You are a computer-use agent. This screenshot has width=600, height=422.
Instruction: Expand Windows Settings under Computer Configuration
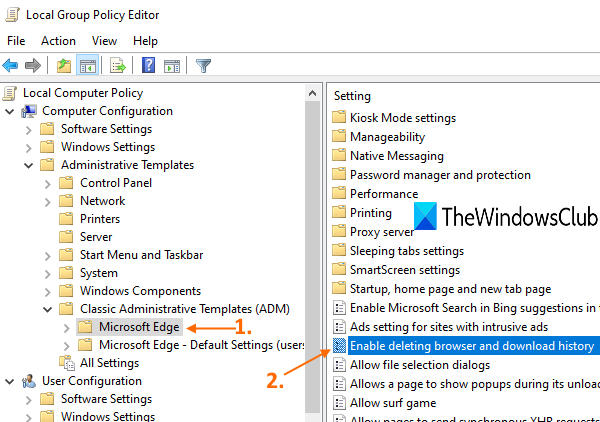29,148
